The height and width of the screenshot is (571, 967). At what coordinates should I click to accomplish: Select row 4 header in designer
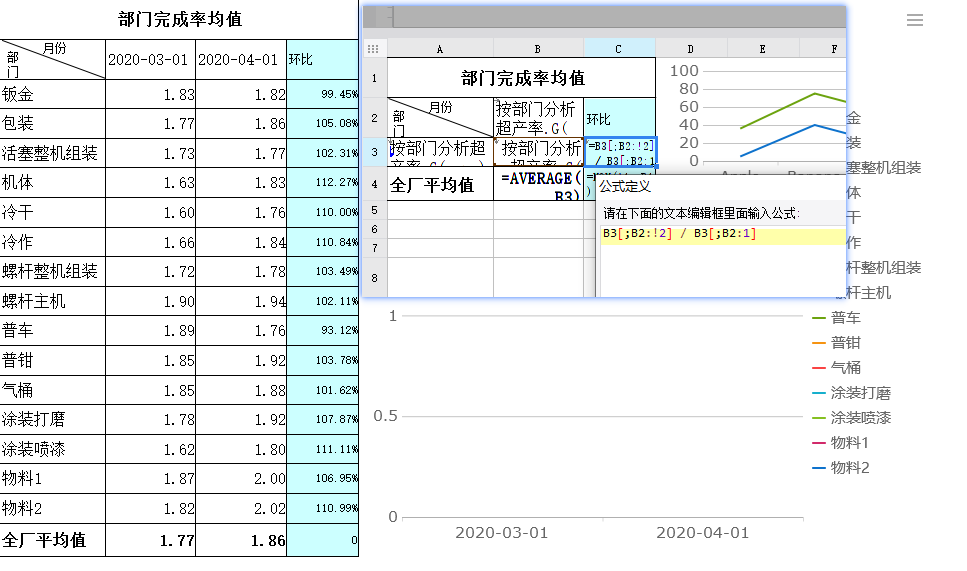point(374,184)
